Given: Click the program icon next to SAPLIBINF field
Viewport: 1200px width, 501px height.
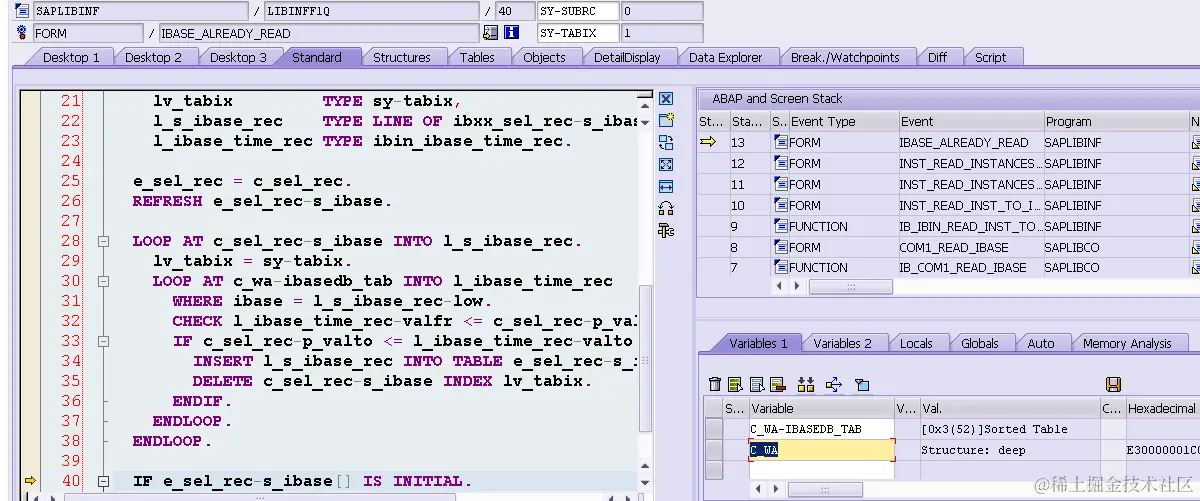Looking at the screenshot, I should point(22,11).
